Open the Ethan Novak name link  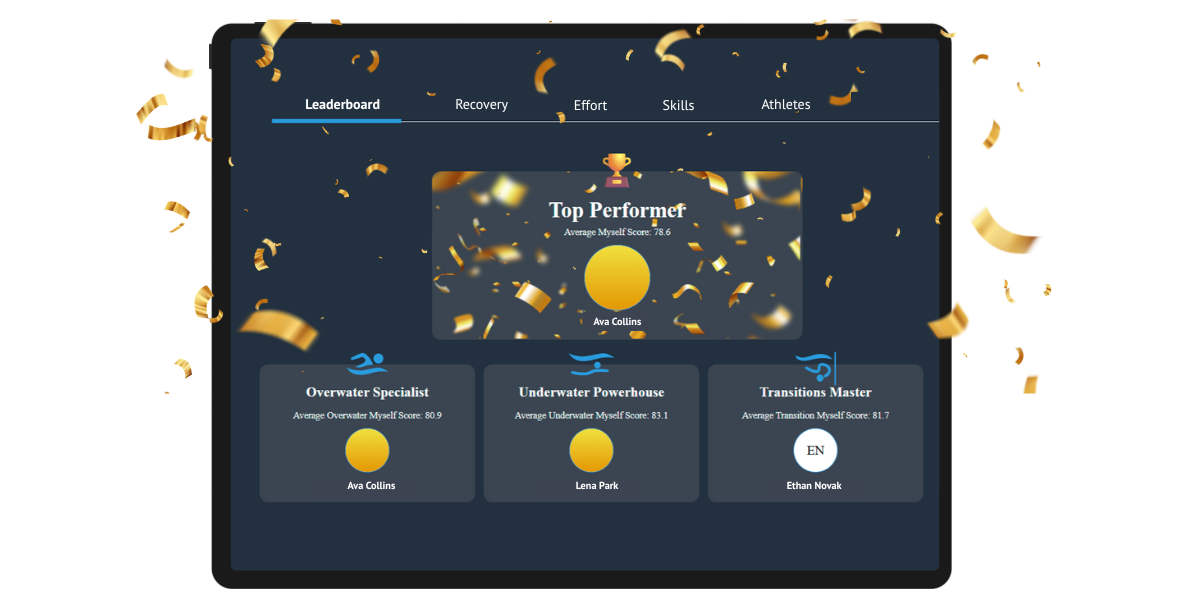click(x=814, y=486)
